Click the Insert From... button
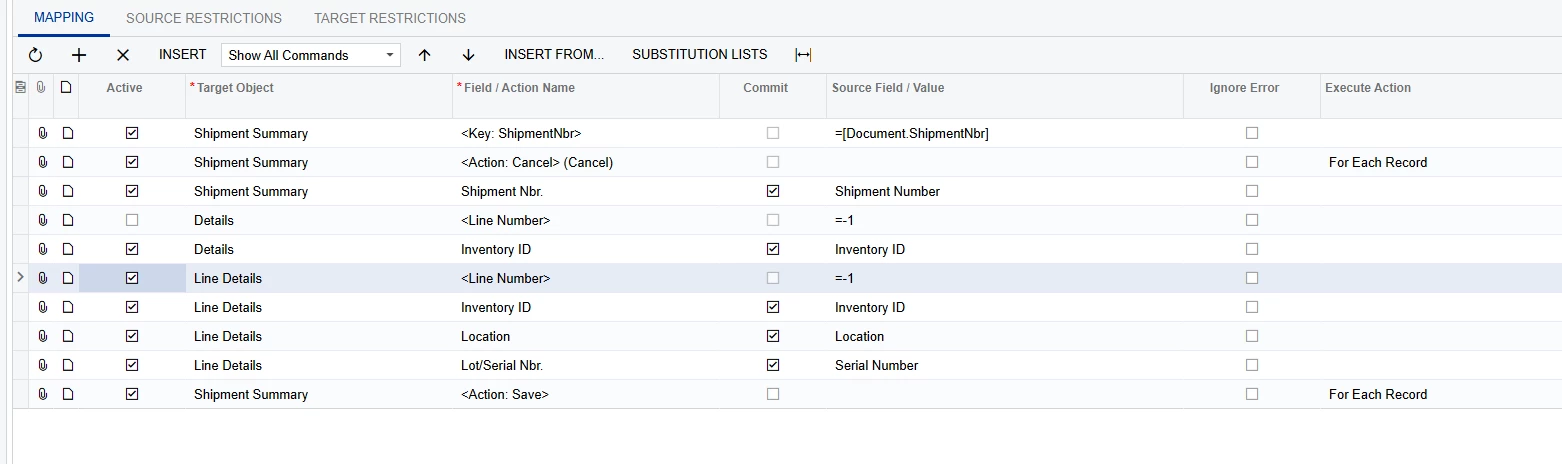1562x464 pixels. coord(554,54)
